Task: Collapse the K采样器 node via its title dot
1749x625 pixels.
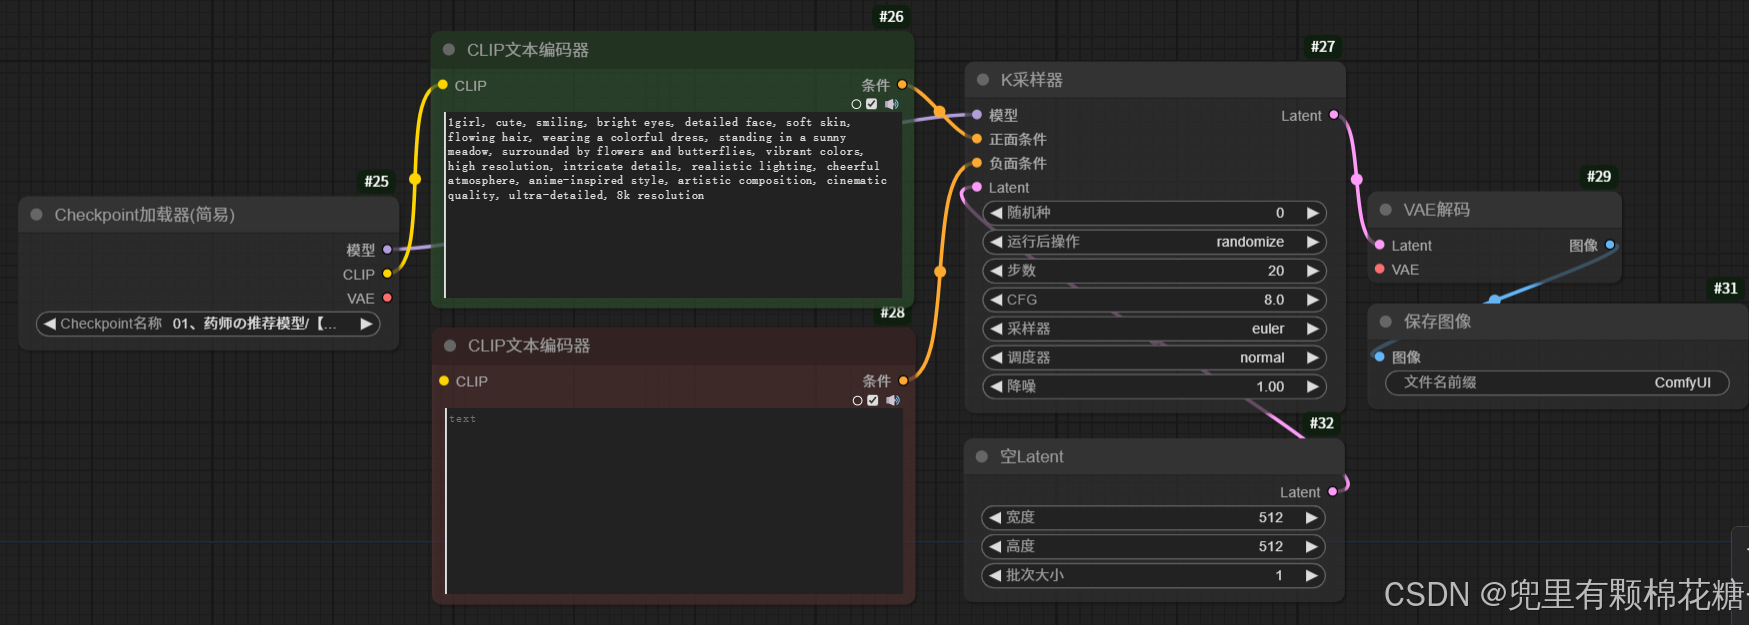Action: 983,80
